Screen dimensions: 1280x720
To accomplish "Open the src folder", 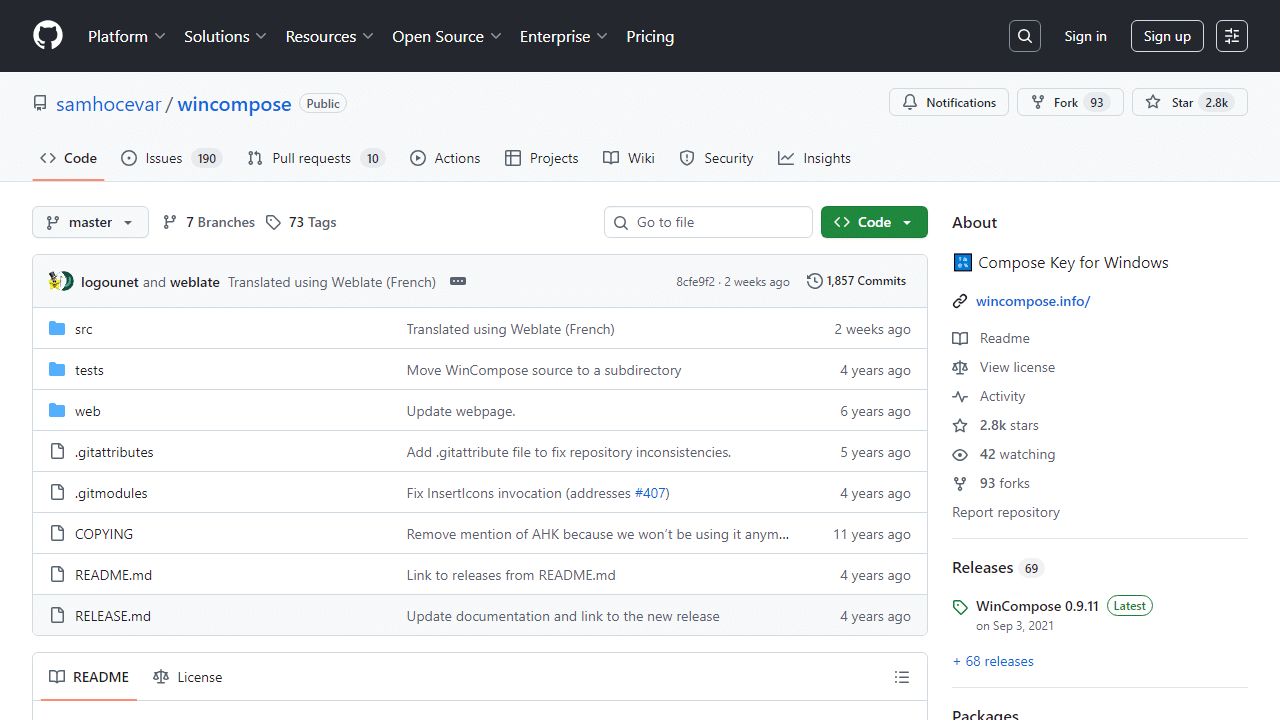I will click(84, 329).
